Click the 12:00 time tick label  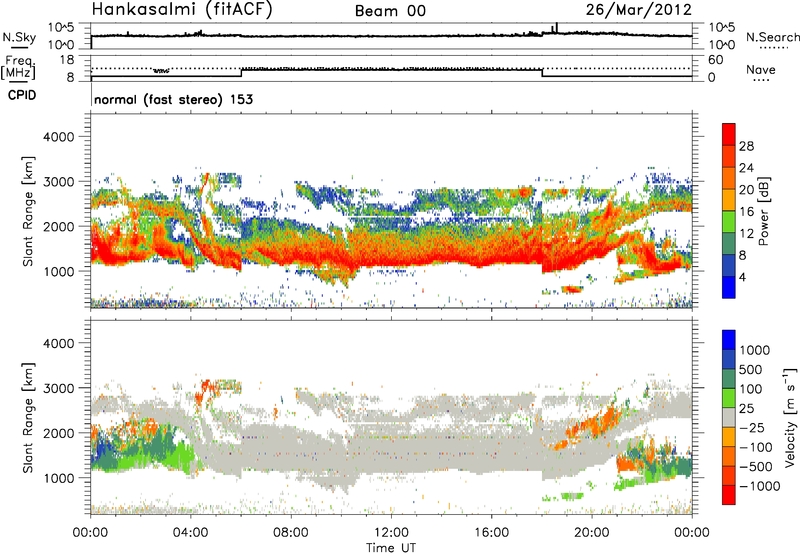(x=391, y=533)
